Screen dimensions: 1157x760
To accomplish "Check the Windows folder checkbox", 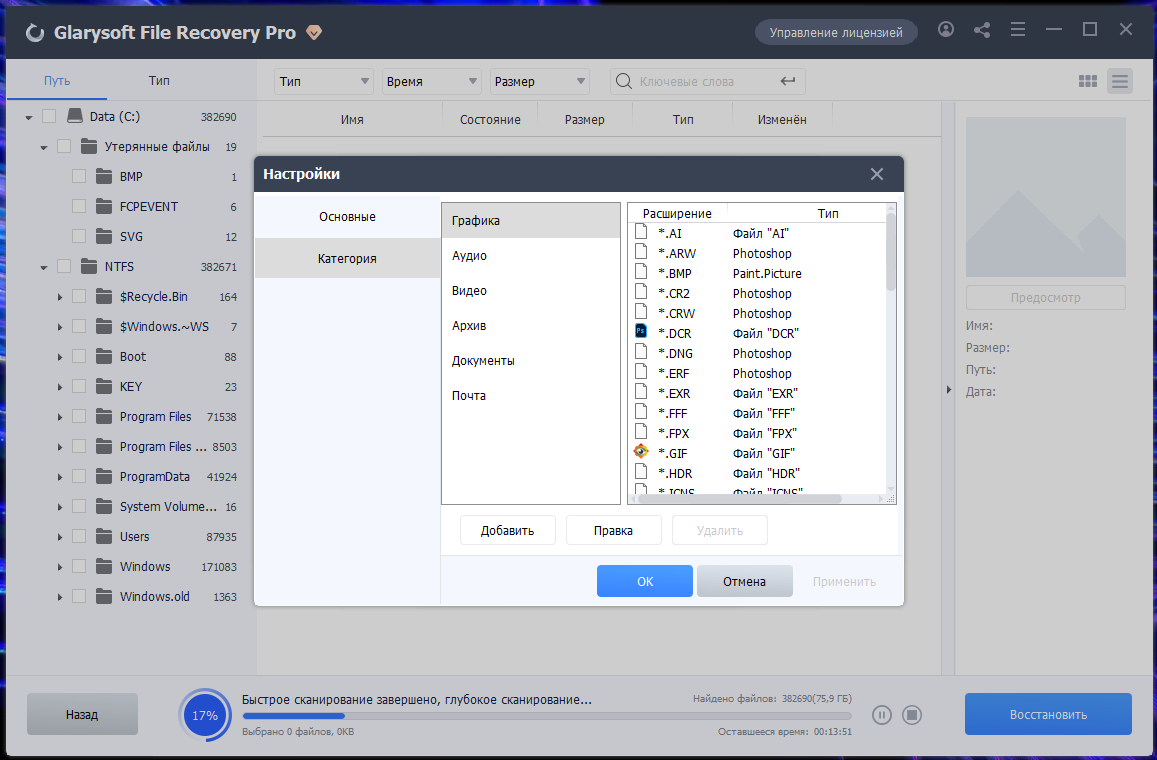I will click(x=79, y=566).
